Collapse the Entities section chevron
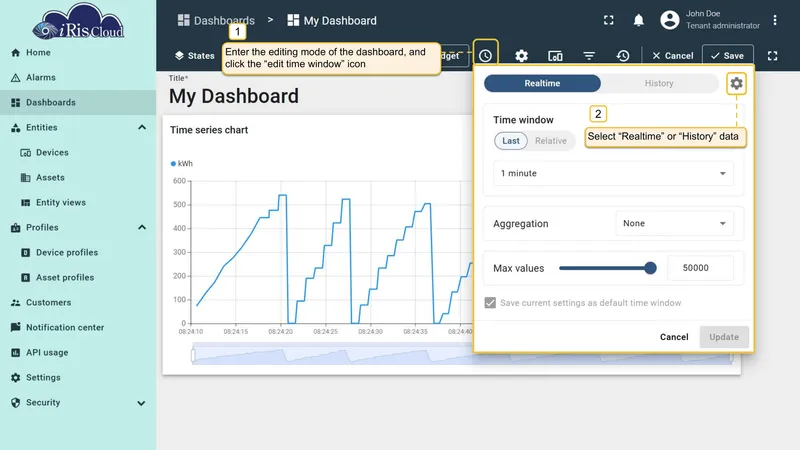Screen dimensions: 800x450 (142, 128)
